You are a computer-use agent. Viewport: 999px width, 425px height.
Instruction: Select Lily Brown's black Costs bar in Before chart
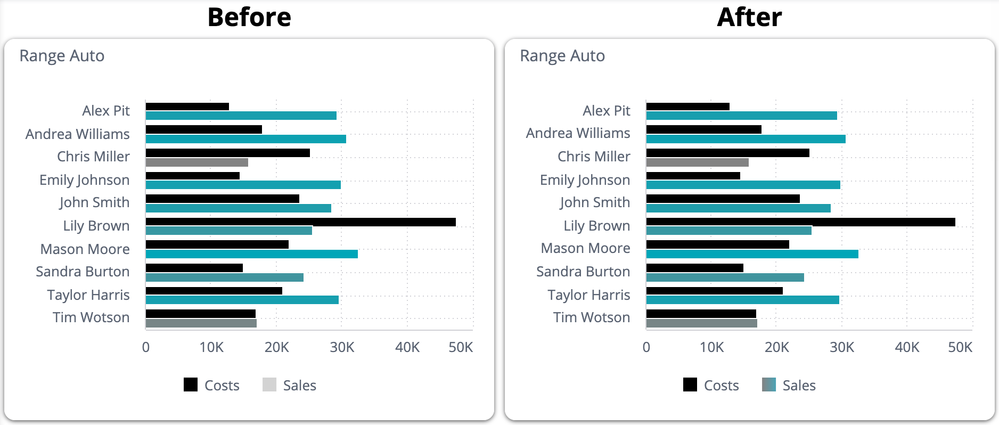[x=300, y=222]
